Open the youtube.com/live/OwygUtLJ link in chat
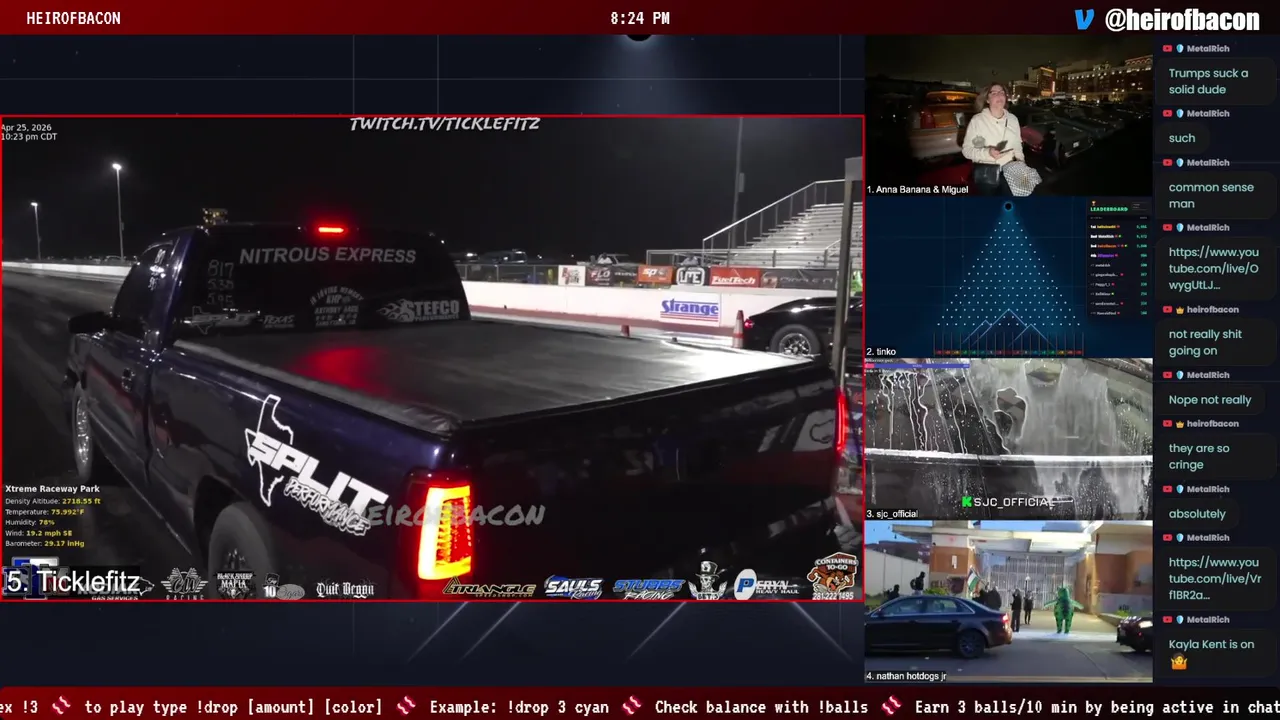1280x720 pixels. 1213,269
